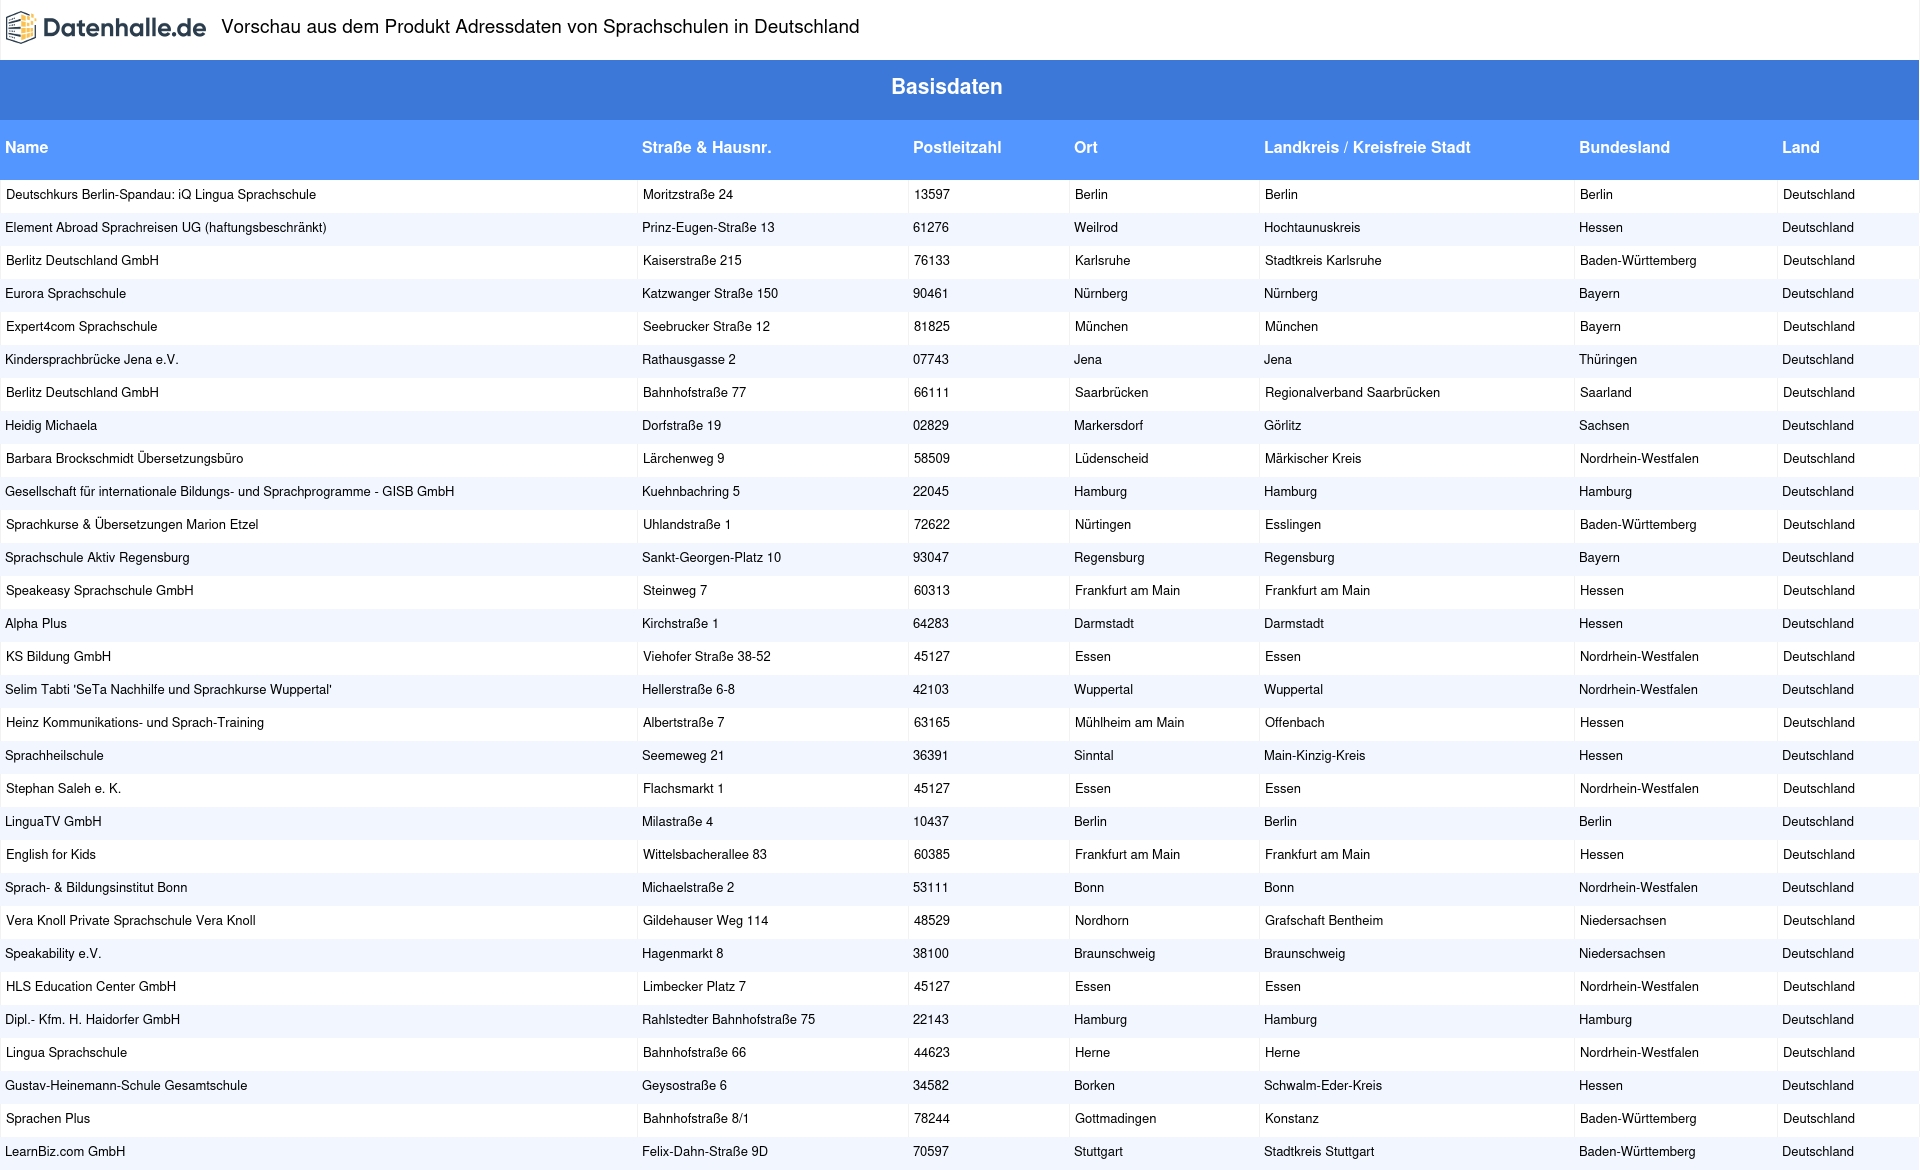Viewport: 1920px width, 1170px height.
Task: Click Prinz-Eugen-Straße 13 cell
Action: pyautogui.click(x=708, y=228)
